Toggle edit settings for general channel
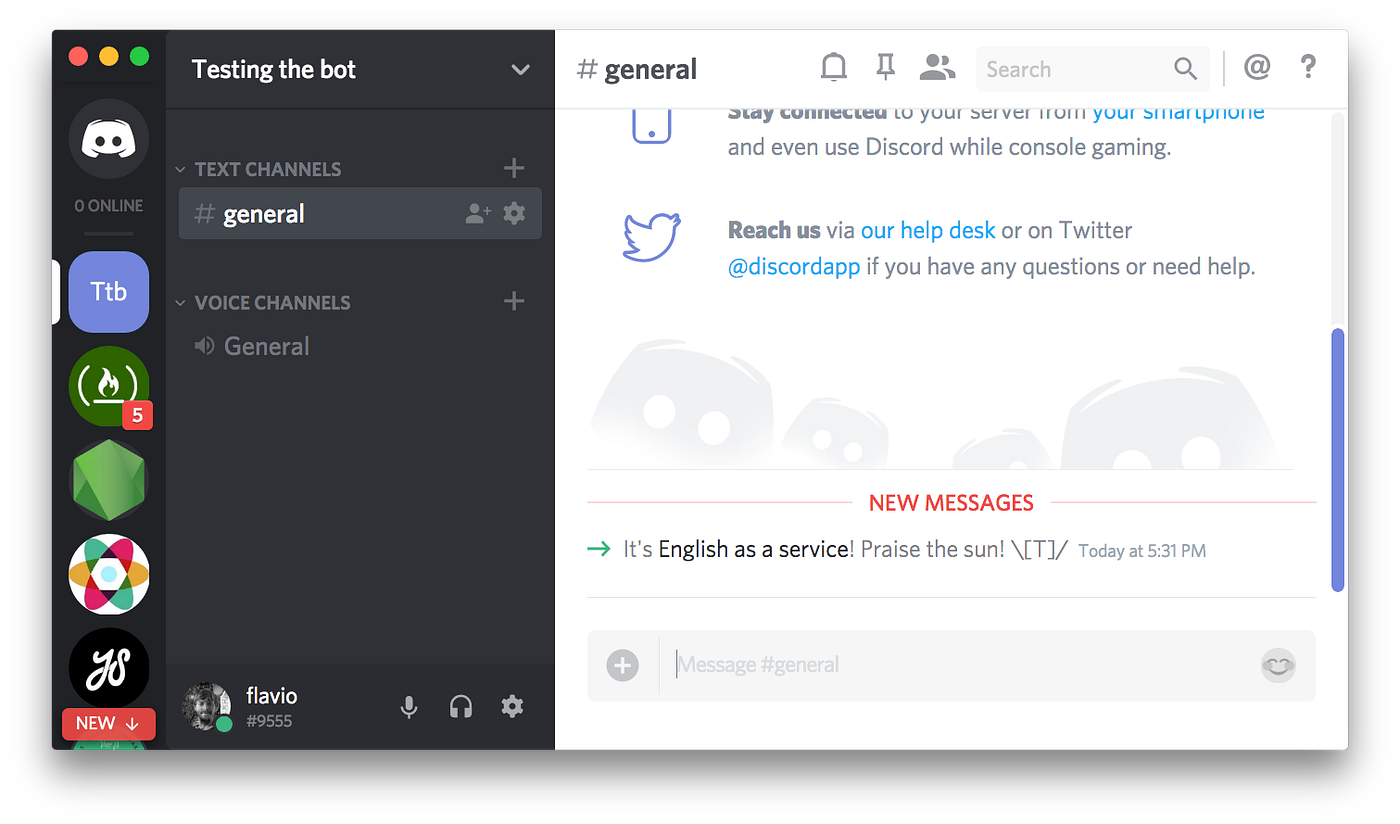The width and height of the screenshot is (1400, 824). pos(513,213)
